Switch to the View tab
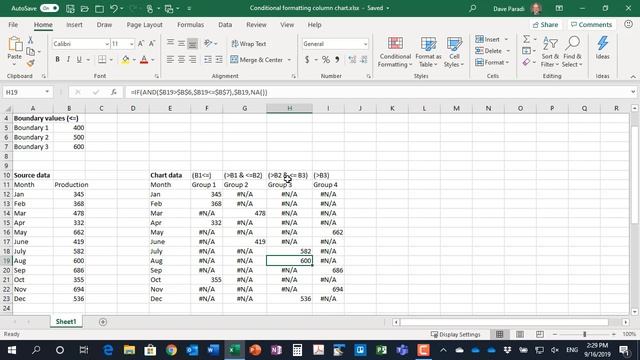The image size is (640, 360). pos(287,25)
